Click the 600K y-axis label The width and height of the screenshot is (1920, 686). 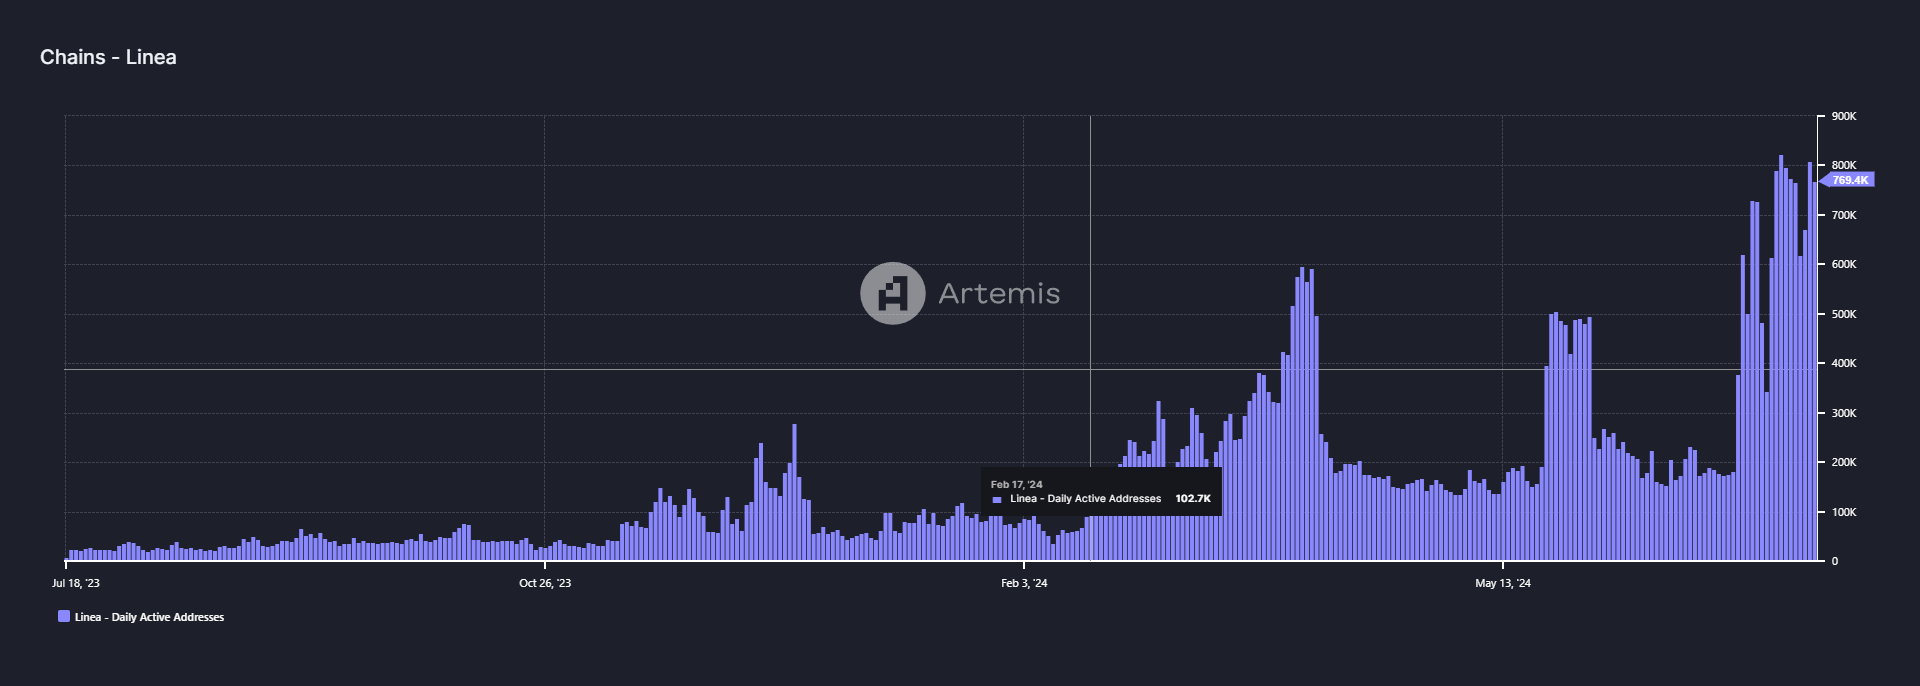(1844, 264)
